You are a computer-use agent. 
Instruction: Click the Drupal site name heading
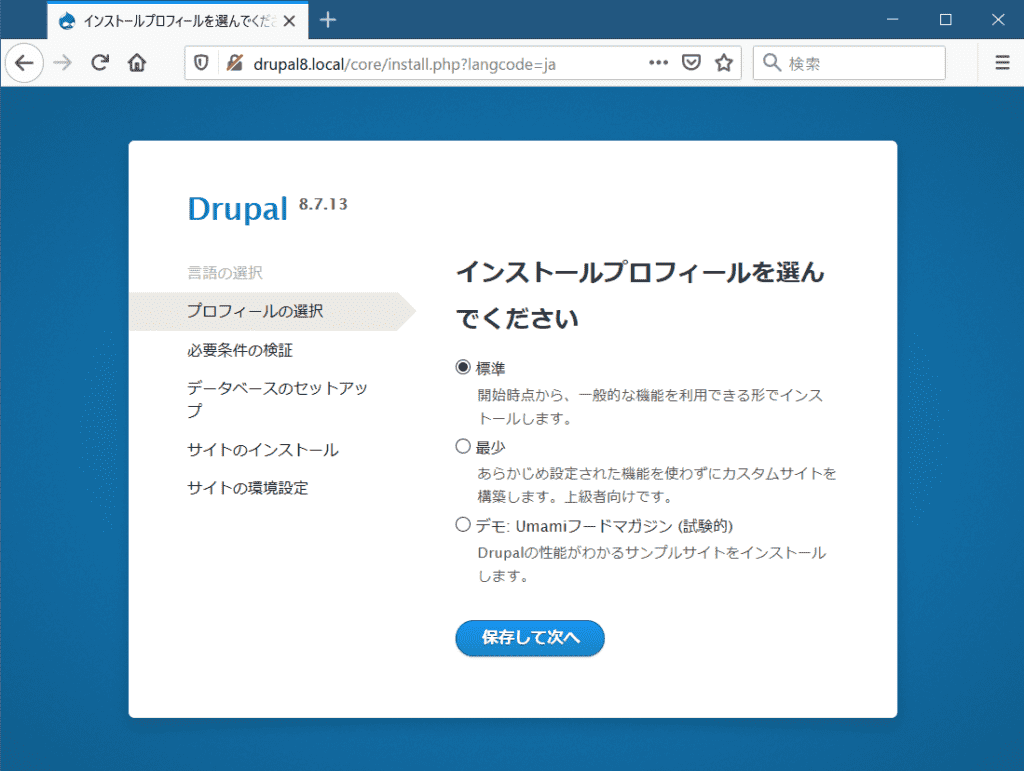tap(238, 210)
